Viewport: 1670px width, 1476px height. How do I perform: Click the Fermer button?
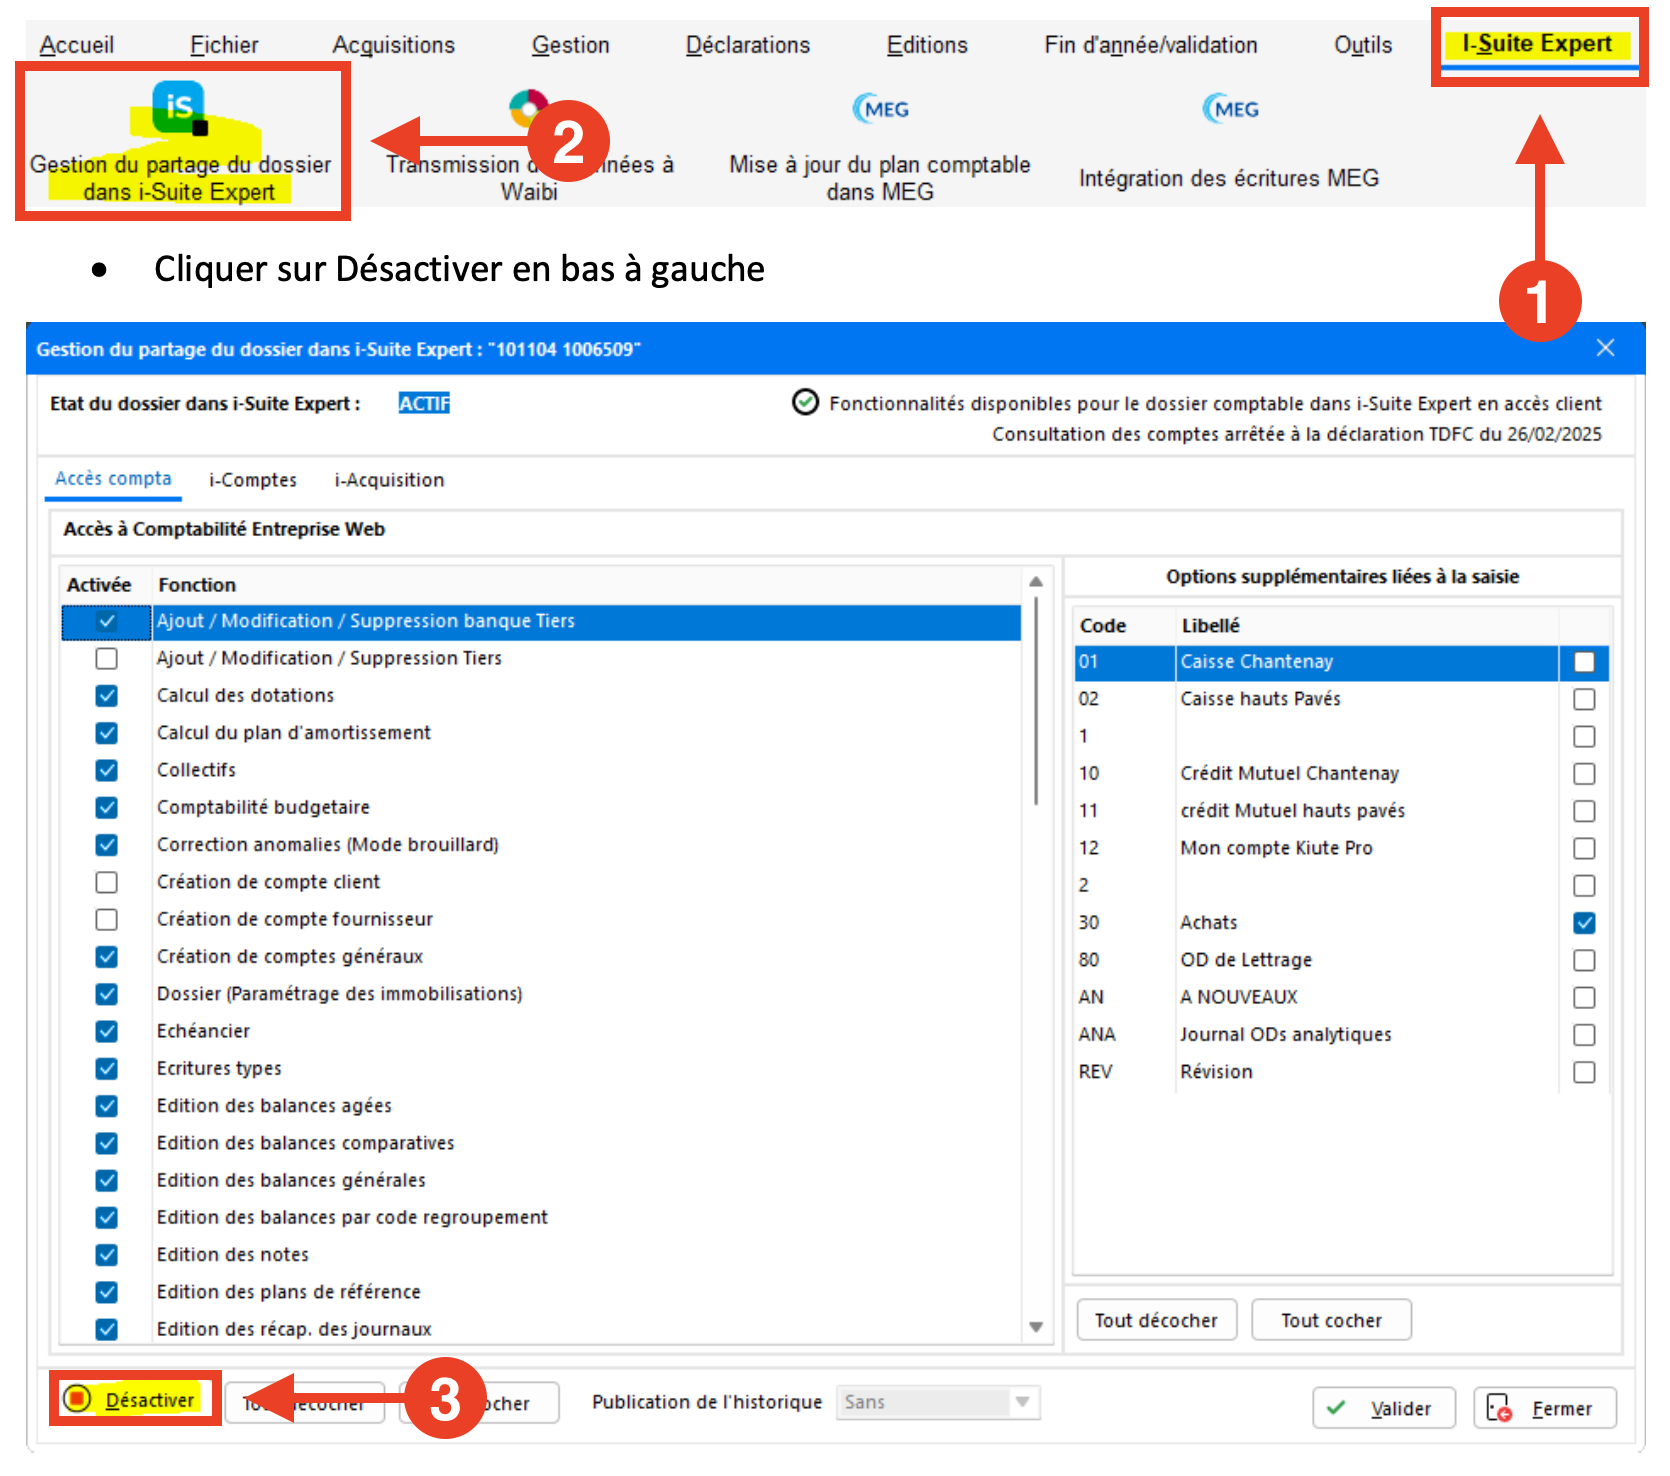(1545, 1408)
